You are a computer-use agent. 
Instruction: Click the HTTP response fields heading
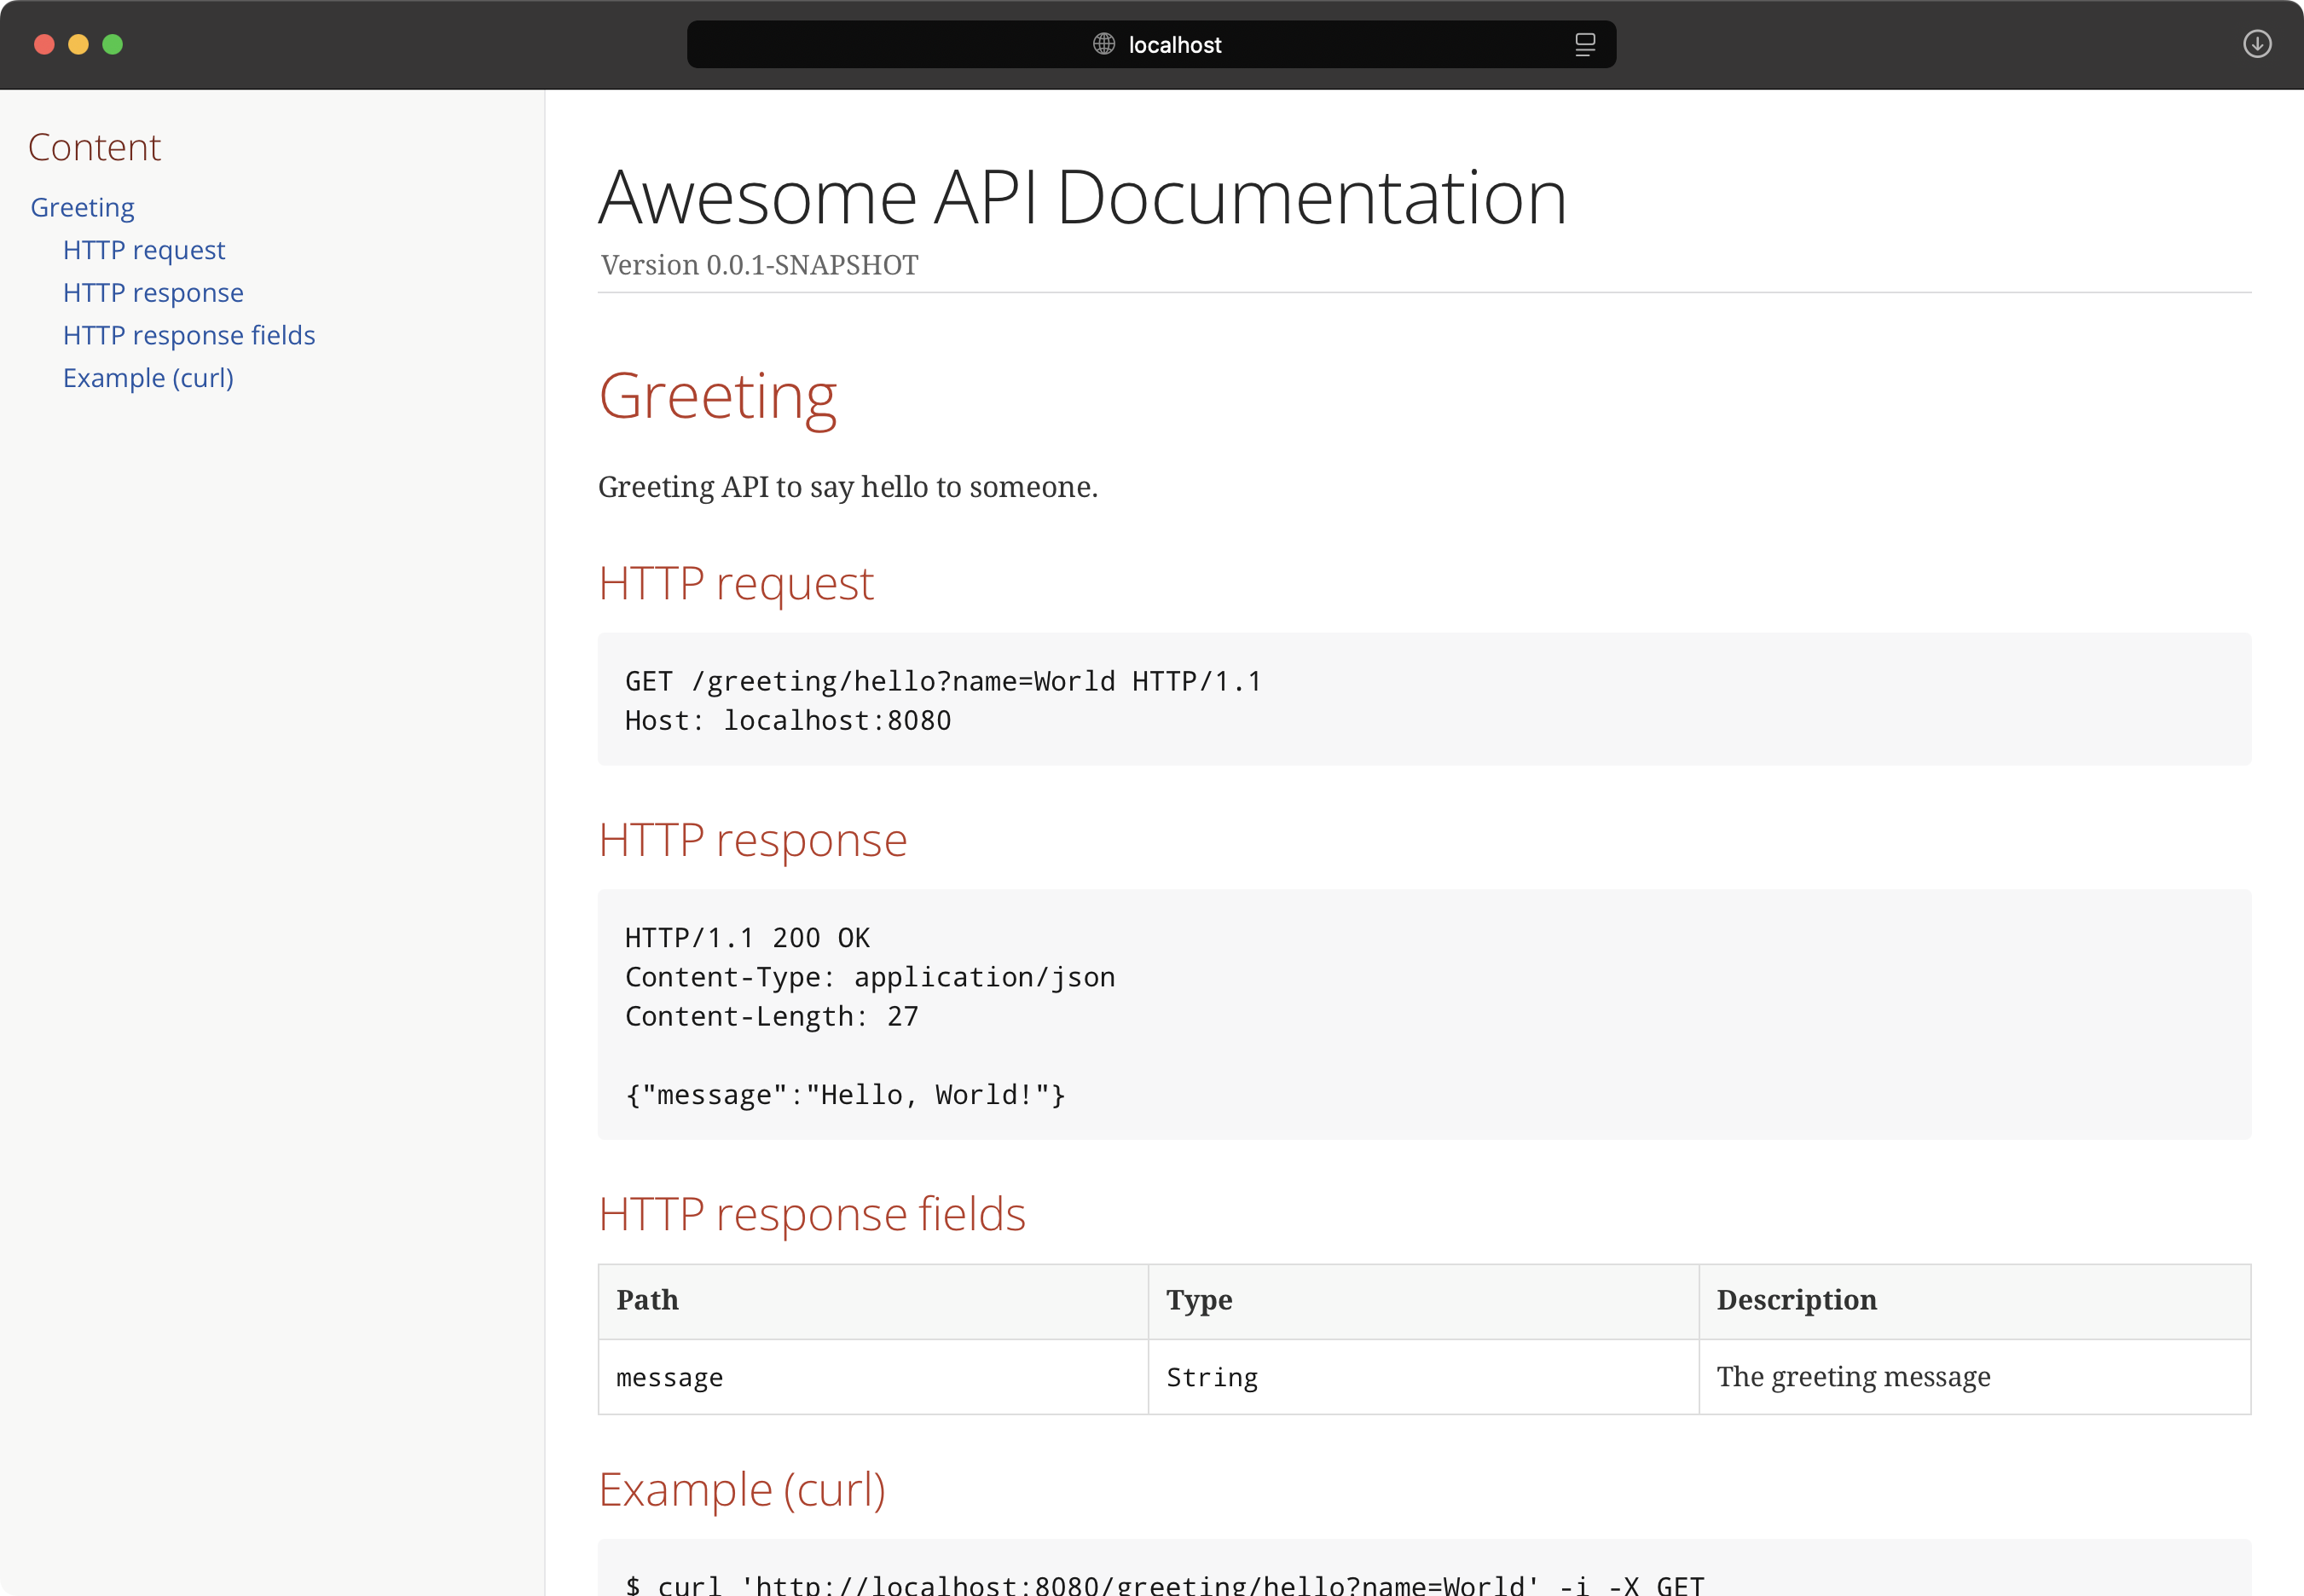click(x=811, y=1214)
